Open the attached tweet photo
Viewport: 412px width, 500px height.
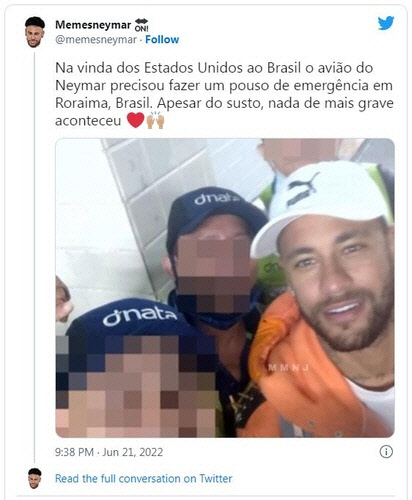pyautogui.click(x=225, y=288)
